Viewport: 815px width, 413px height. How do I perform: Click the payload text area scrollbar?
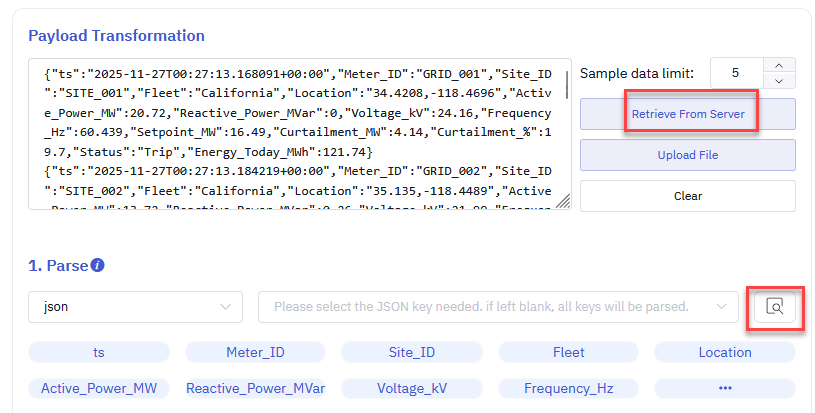coord(568,85)
